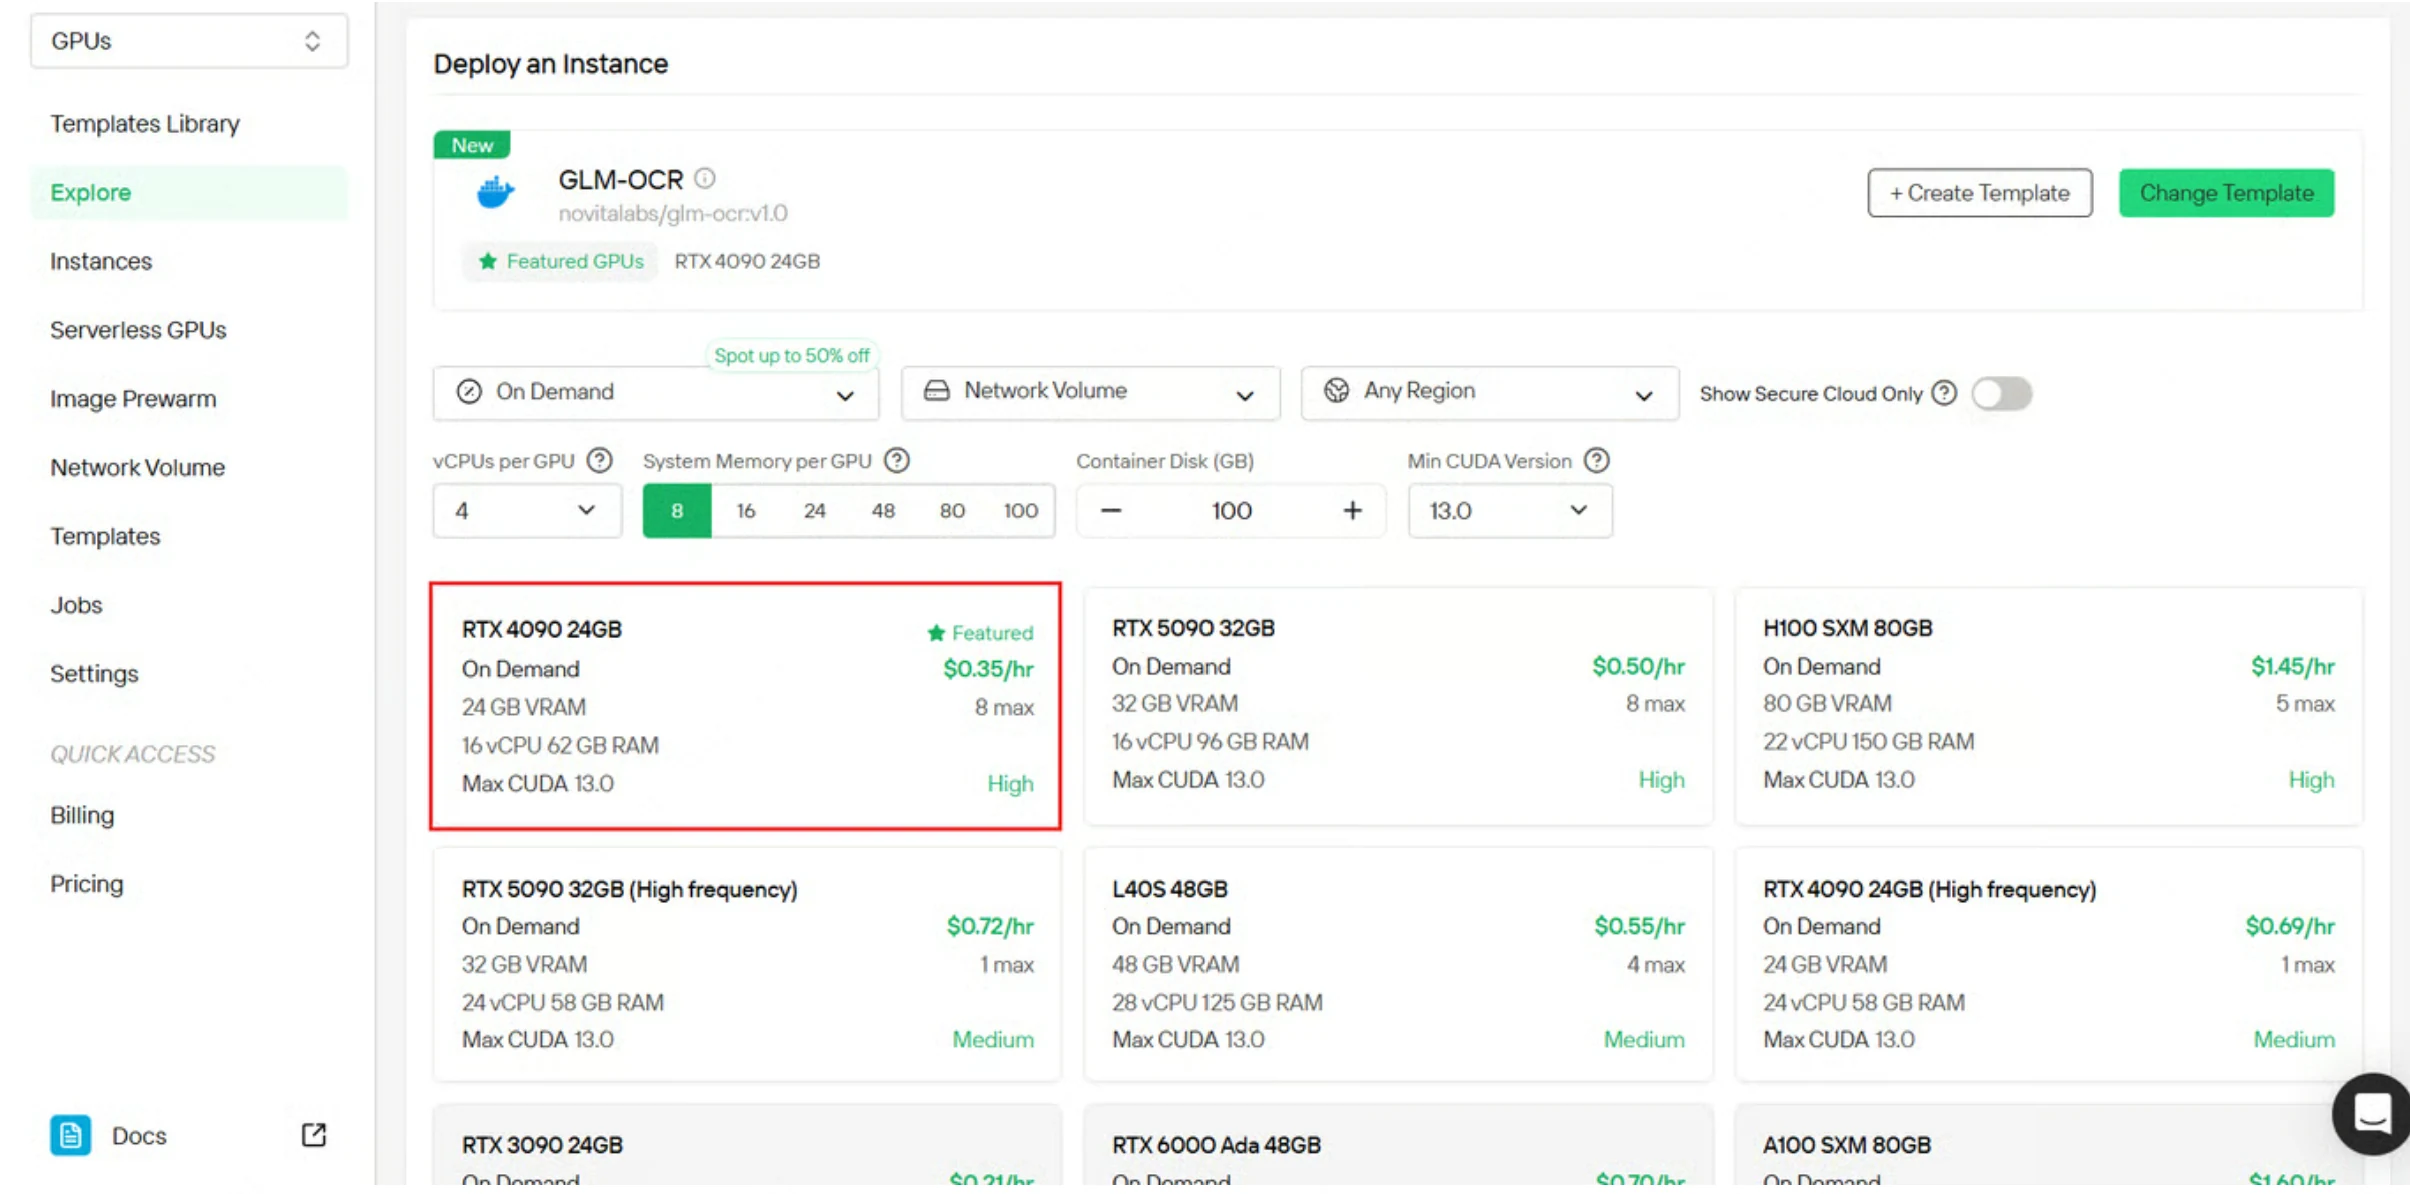Image resolution: width=2410 pixels, height=1194 pixels.
Task: Click the $0.35/hr price text
Action: [x=988, y=669]
